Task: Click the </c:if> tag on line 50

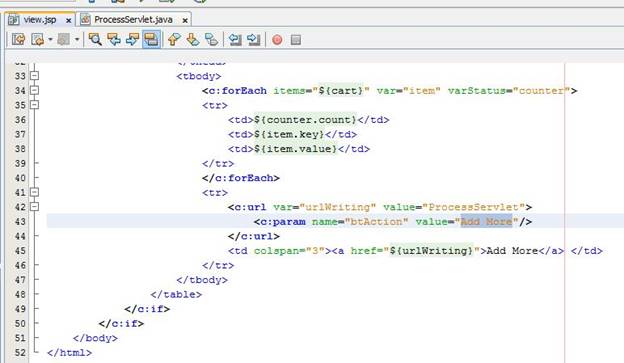Action: tap(121, 324)
